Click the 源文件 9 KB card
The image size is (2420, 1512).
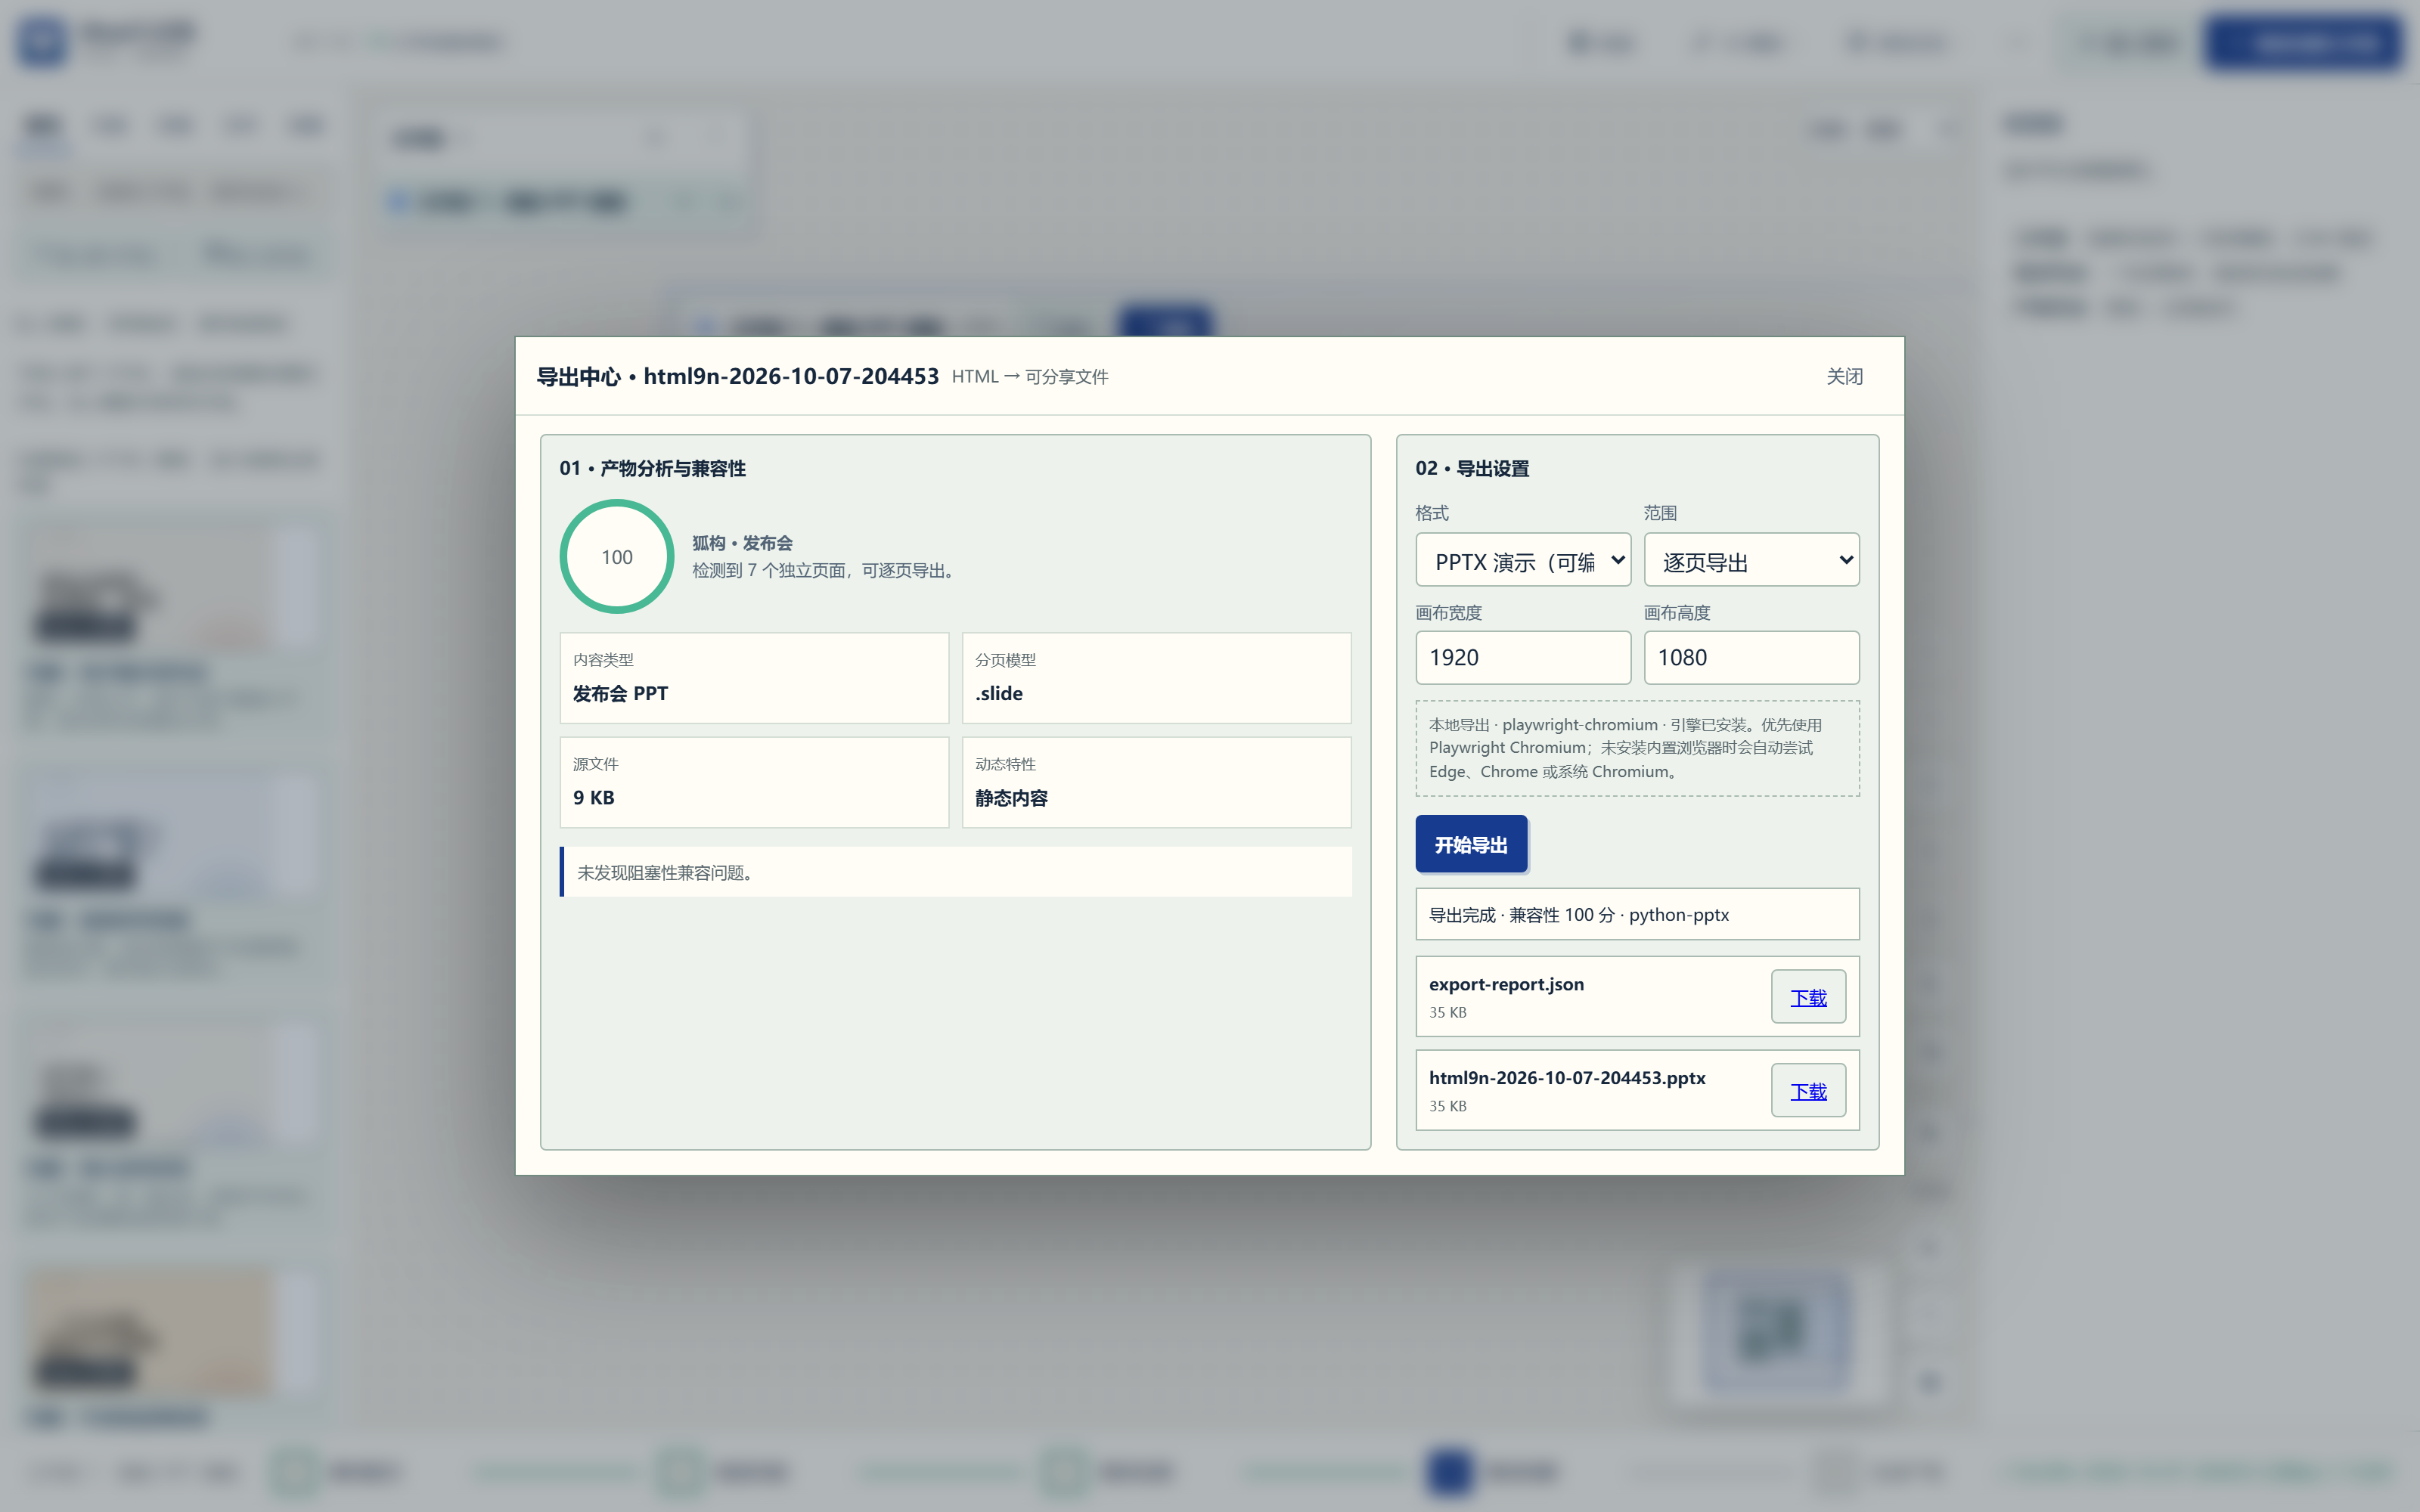click(754, 782)
